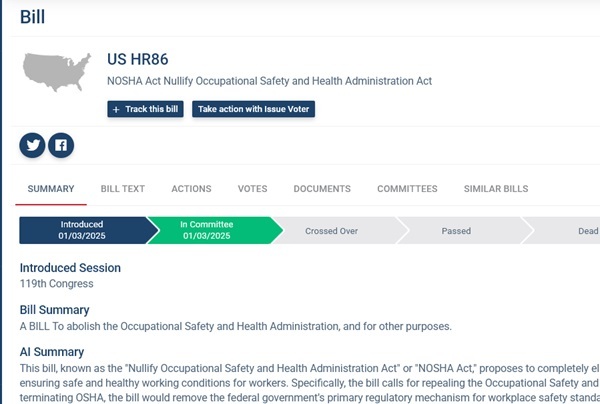View the Votes tab

[252, 189]
